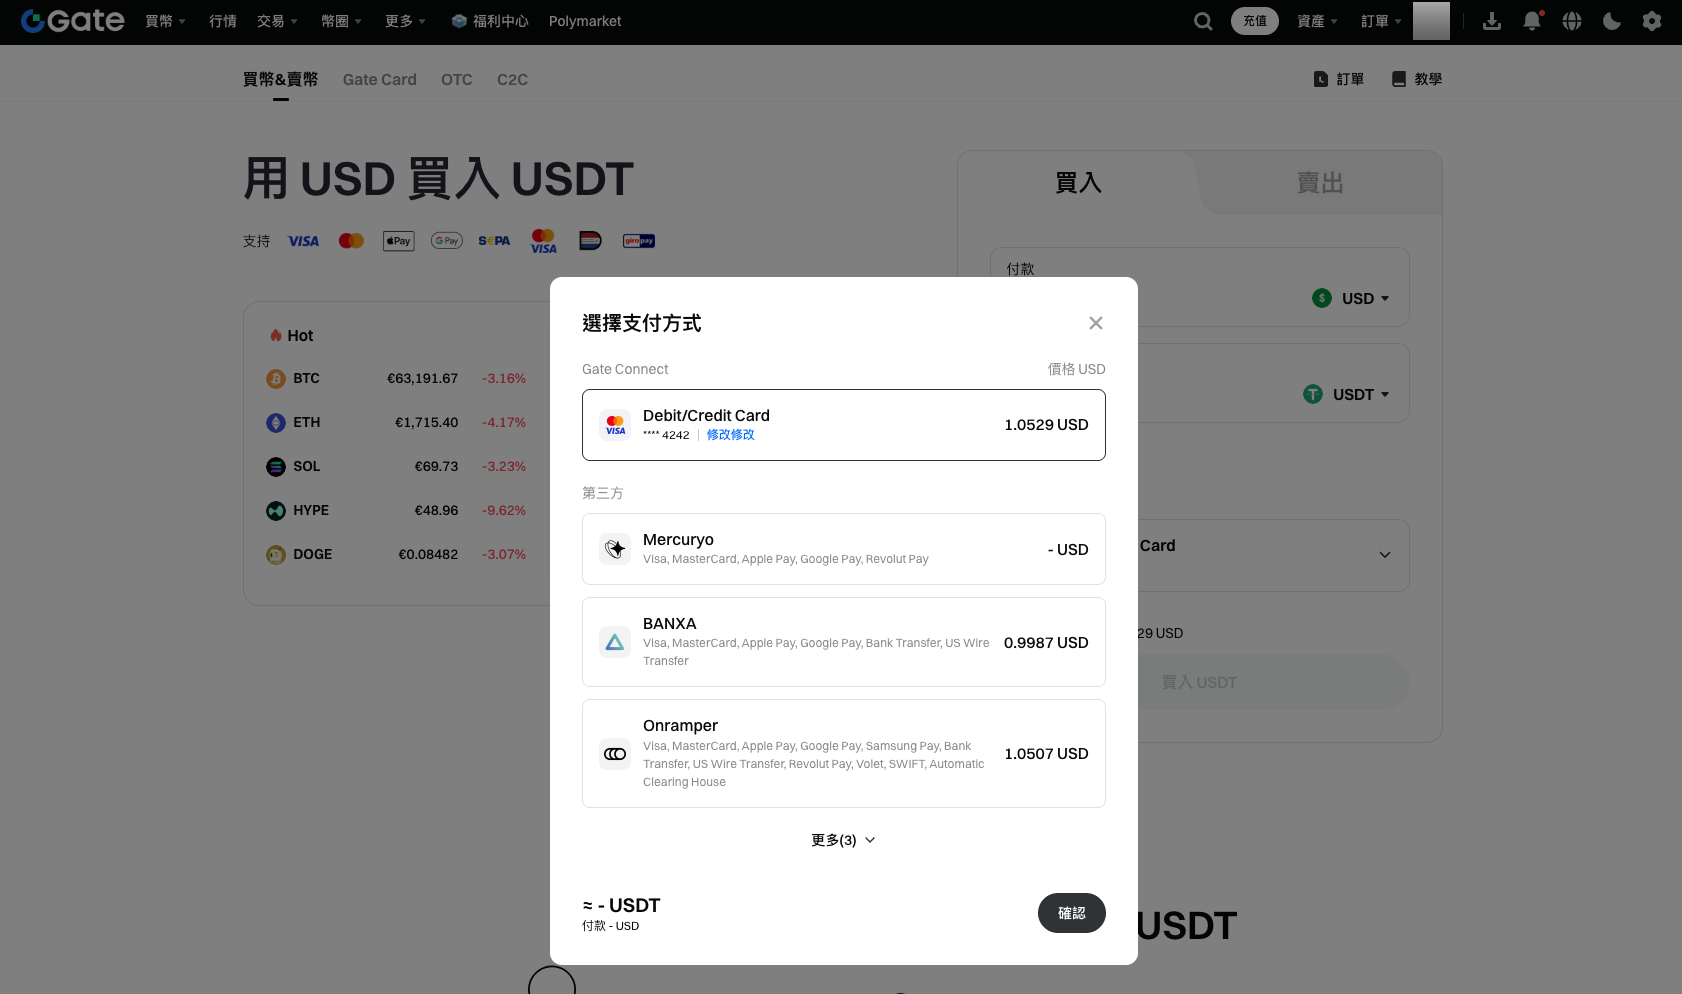Open the language globe icon
Viewport: 1682px width, 994px height.
1572,21
